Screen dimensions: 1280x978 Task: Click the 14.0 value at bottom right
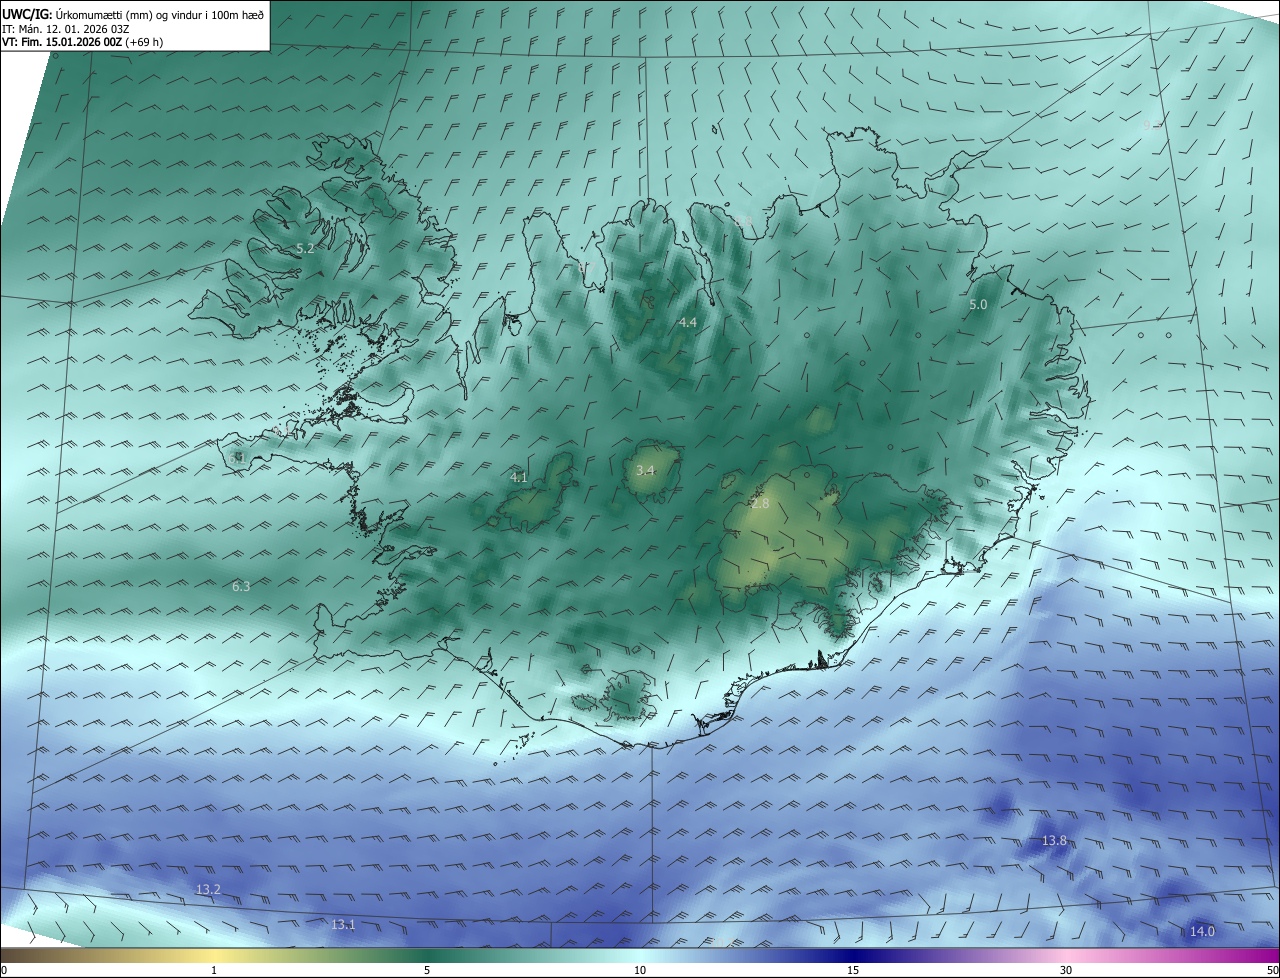[1202, 931]
